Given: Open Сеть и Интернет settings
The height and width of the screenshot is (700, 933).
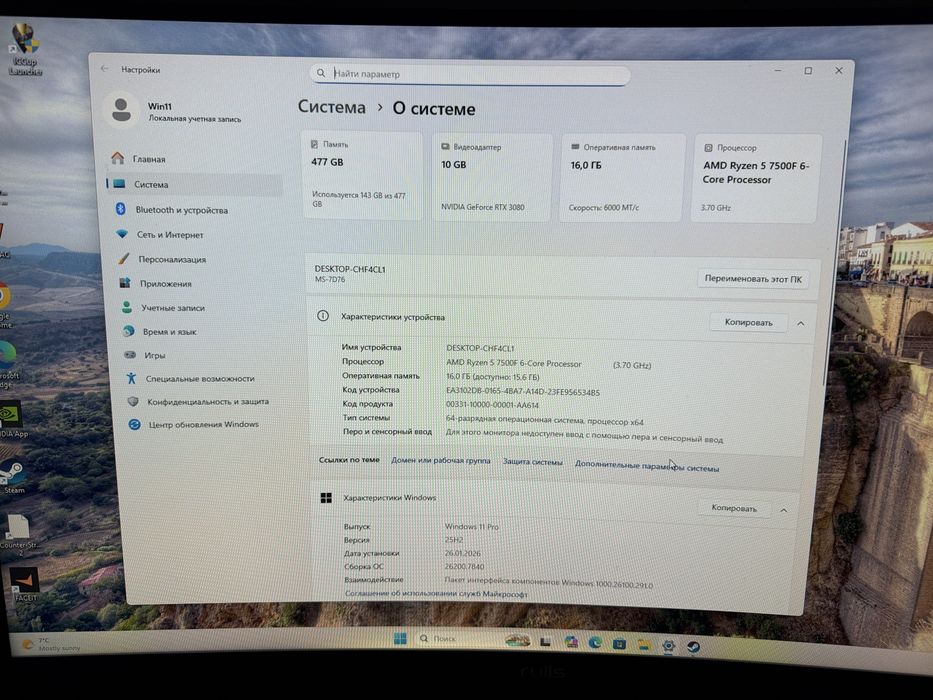Looking at the screenshot, I should click(x=198, y=235).
